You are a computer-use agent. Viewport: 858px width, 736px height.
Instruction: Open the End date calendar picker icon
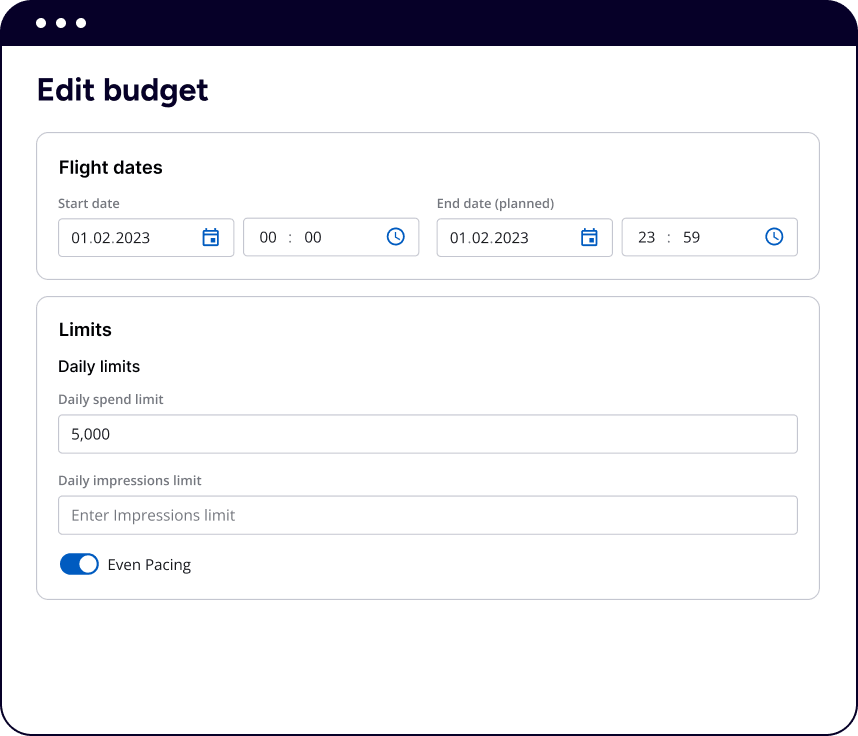(x=589, y=237)
